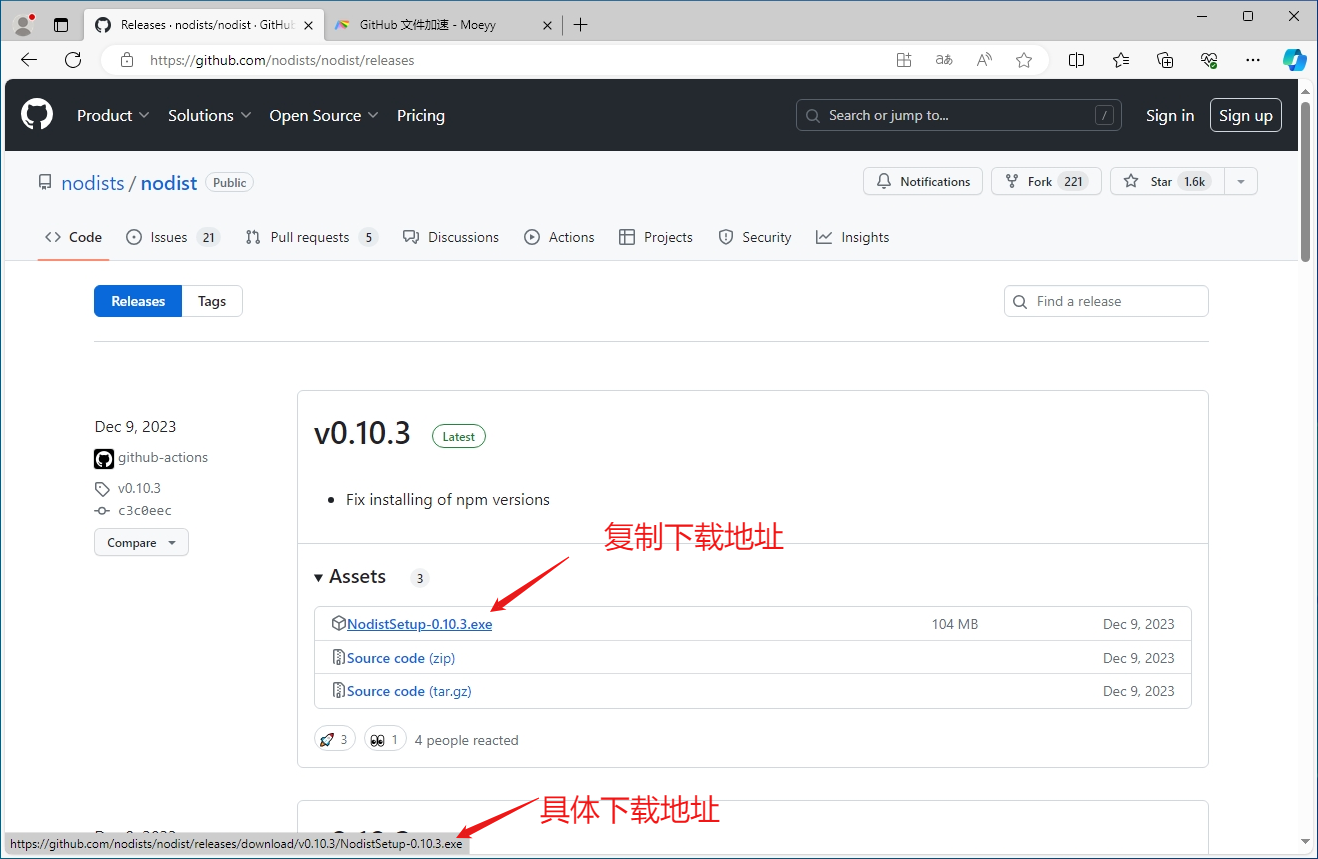
Task: Click the repository icon beside nodists
Action: pos(45,182)
